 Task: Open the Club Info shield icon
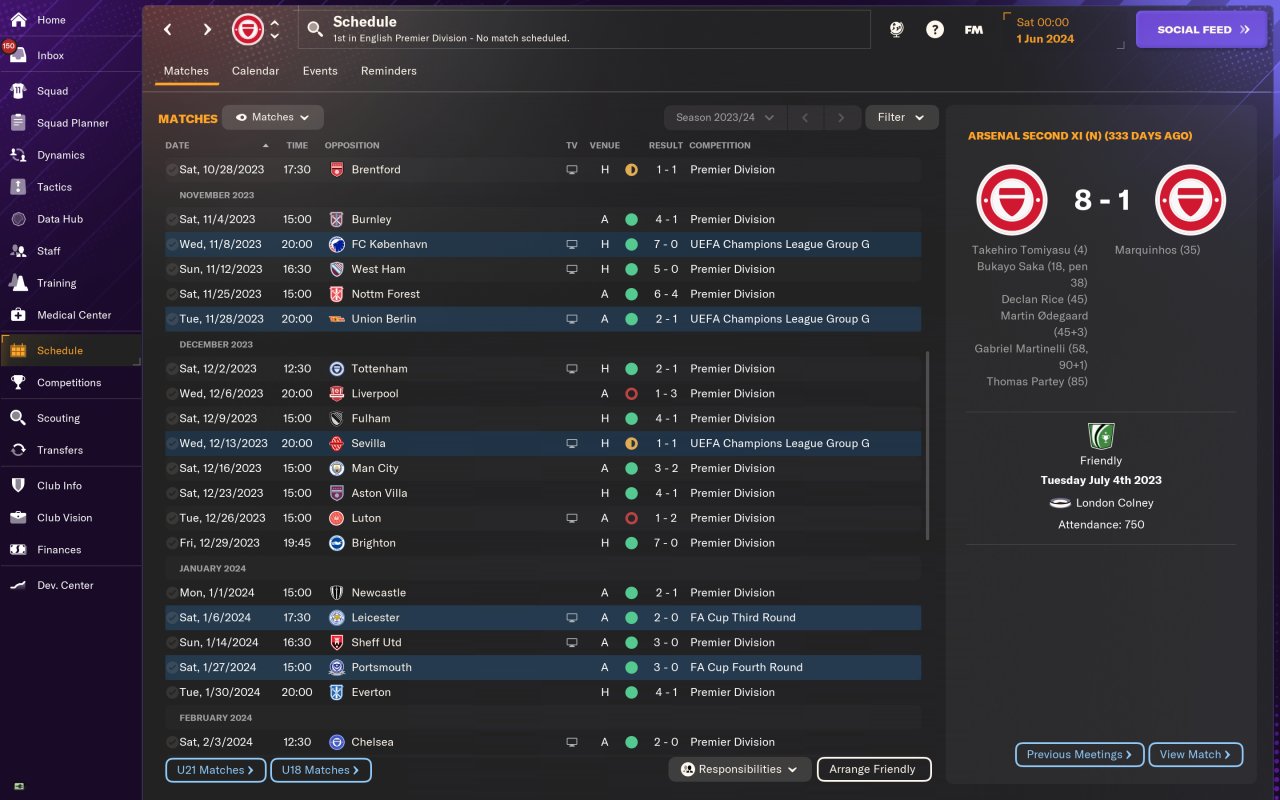(x=18, y=486)
